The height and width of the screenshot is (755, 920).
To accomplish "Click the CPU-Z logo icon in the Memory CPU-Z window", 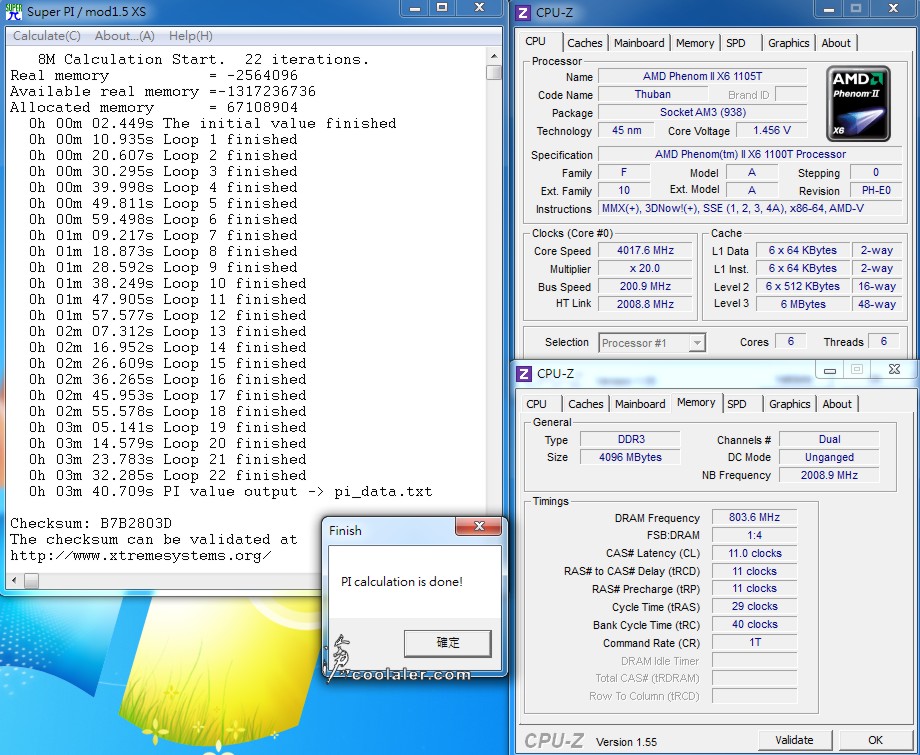I will (x=524, y=374).
